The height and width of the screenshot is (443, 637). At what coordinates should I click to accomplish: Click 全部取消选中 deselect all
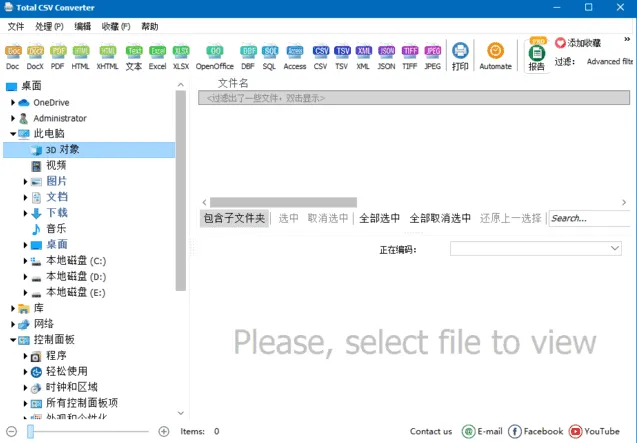[x=440, y=218]
